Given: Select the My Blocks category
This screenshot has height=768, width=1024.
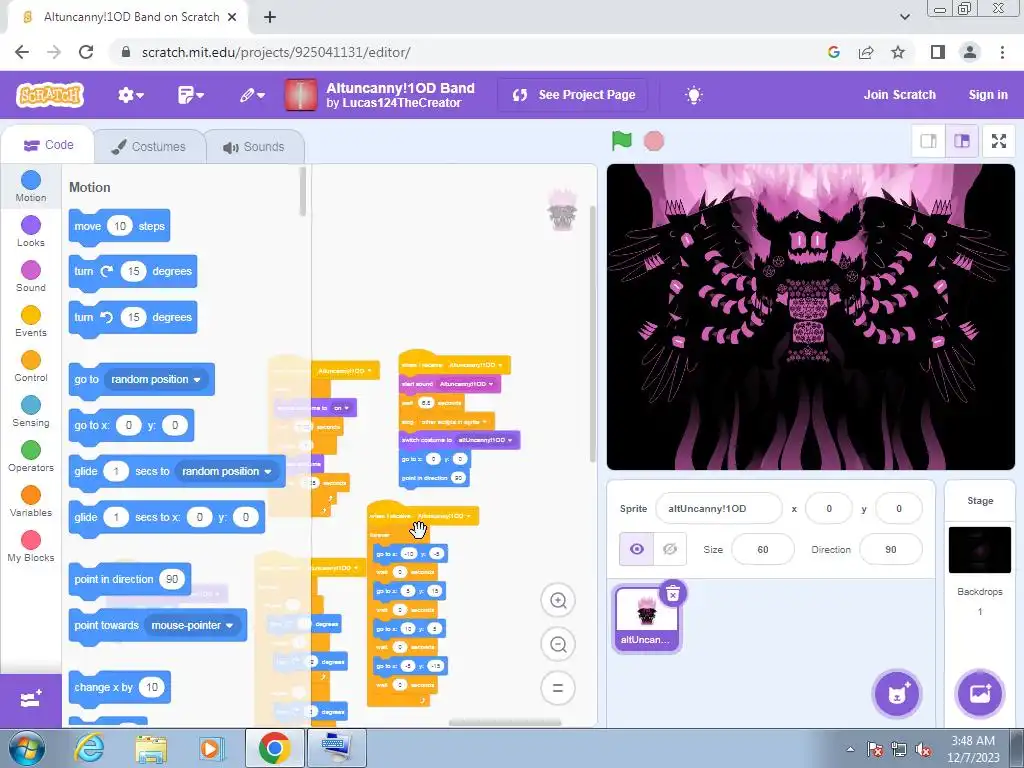Looking at the screenshot, I should click(31, 547).
